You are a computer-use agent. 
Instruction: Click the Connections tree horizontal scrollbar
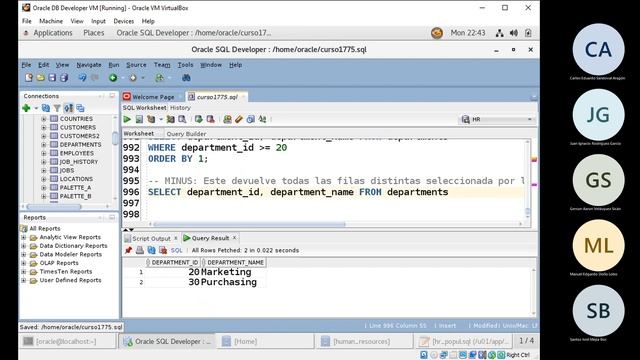[x=54, y=207]
